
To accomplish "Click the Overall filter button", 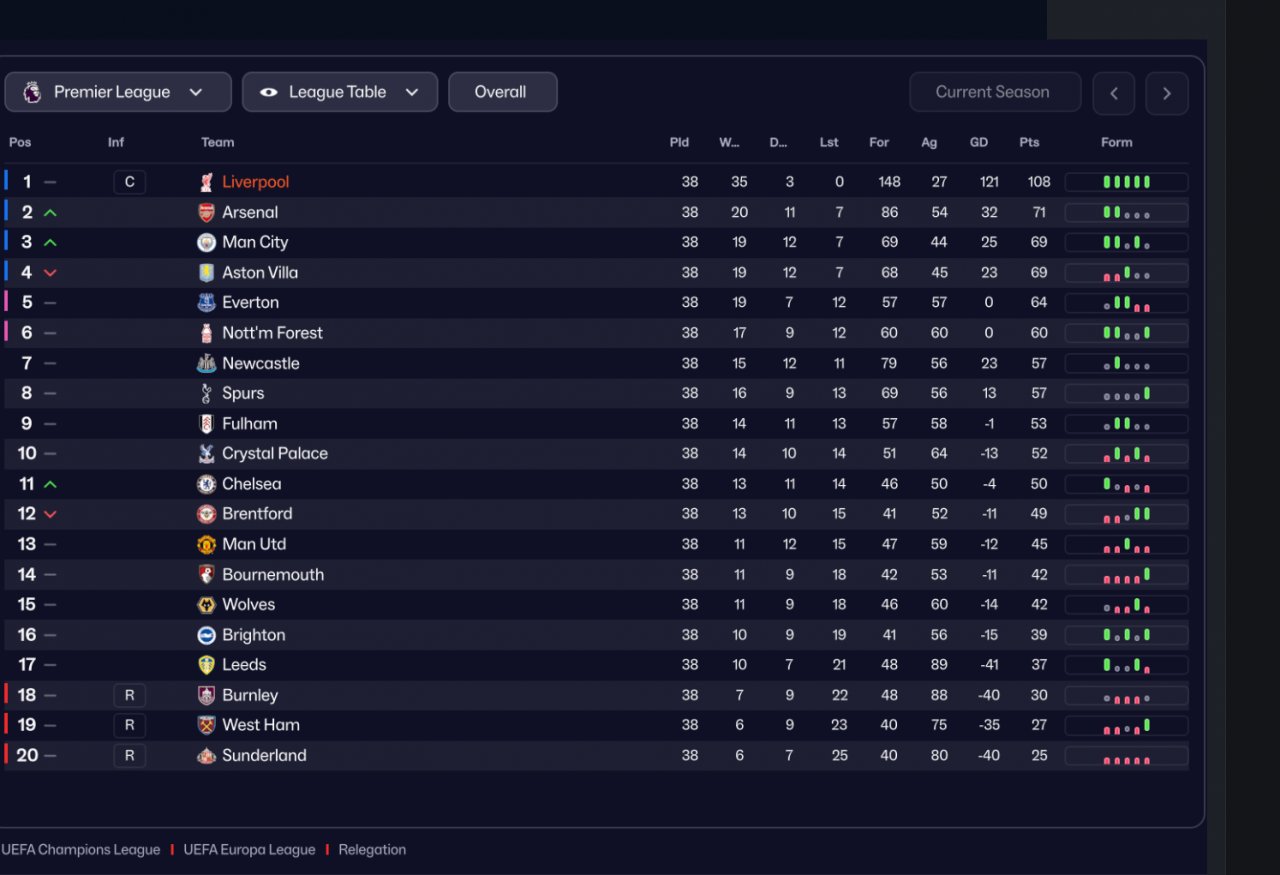I will (x=503, y=92).
